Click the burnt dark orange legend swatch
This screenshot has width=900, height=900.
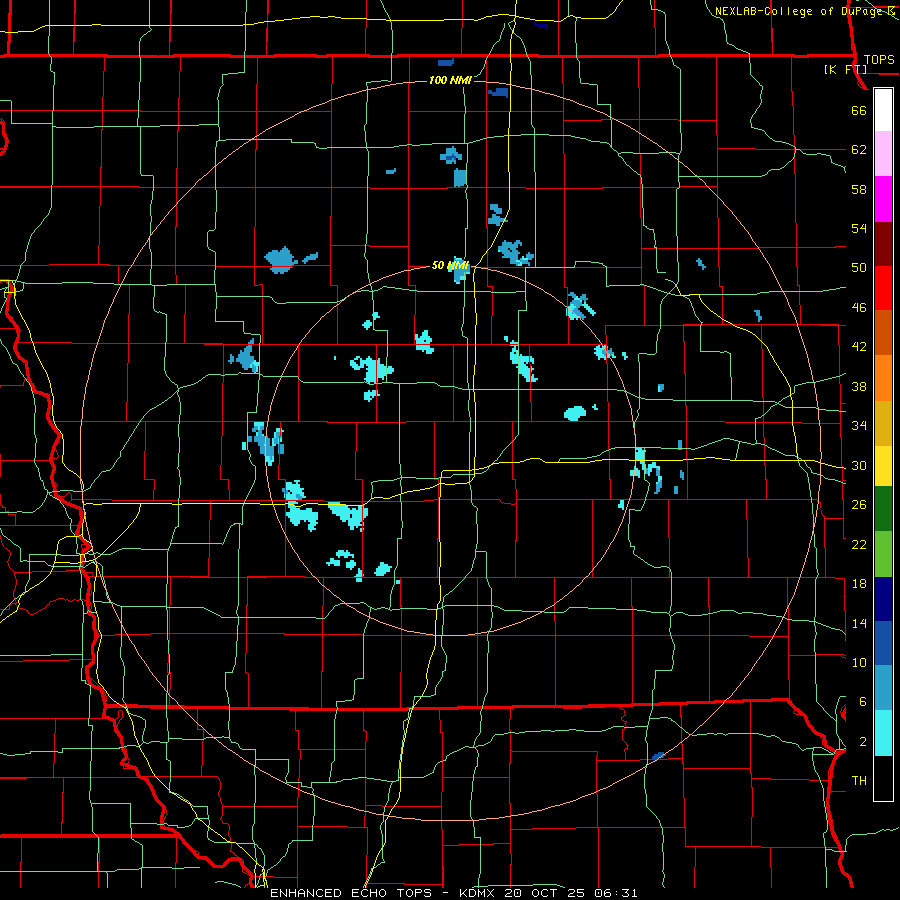coord(883,332)
